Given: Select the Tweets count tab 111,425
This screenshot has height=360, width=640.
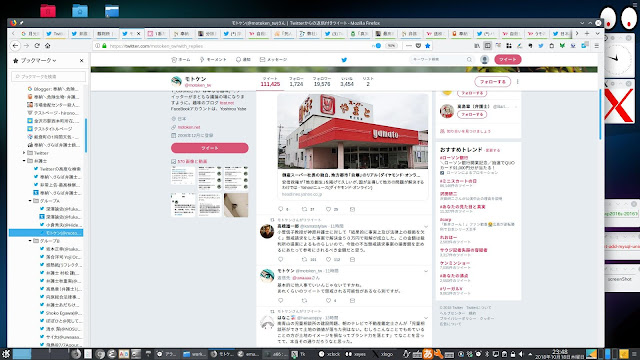Looking at the screenshot, I should pyautogui.click(x=270, y=82).
